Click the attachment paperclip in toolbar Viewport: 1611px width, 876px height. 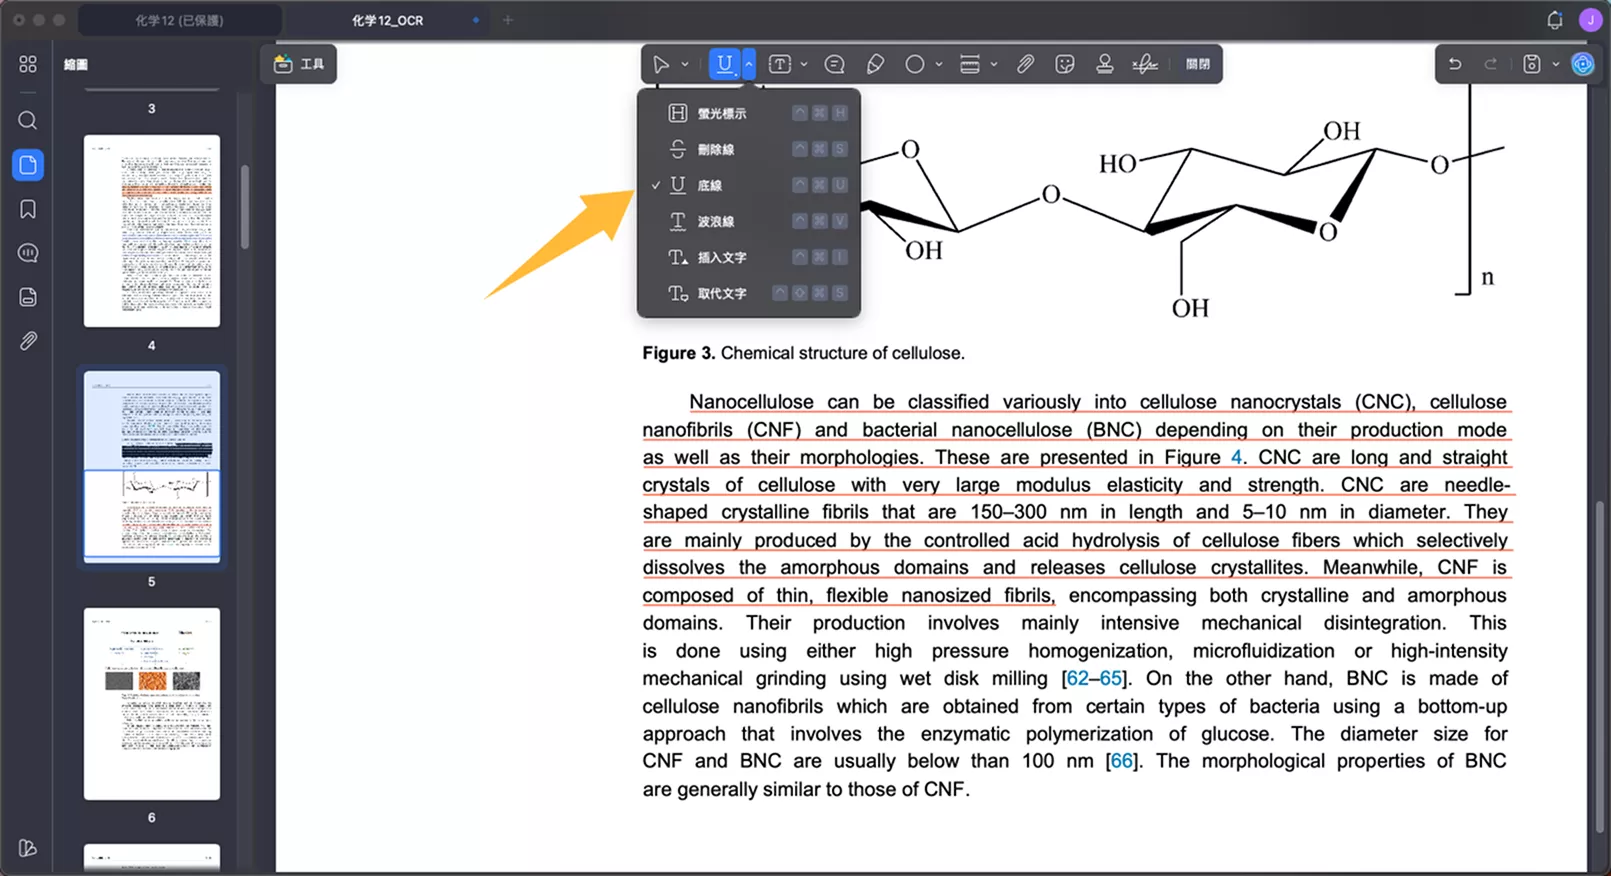coord(1025,64)
